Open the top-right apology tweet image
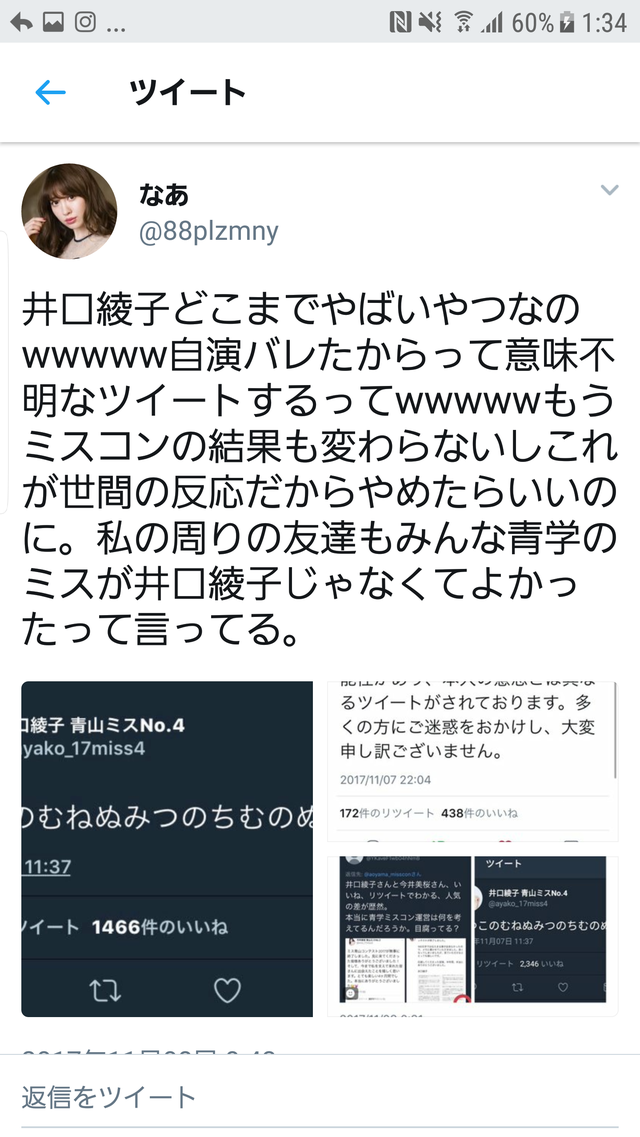The height and width of the screenshot is (1137, 640). [x=473, y=761]
